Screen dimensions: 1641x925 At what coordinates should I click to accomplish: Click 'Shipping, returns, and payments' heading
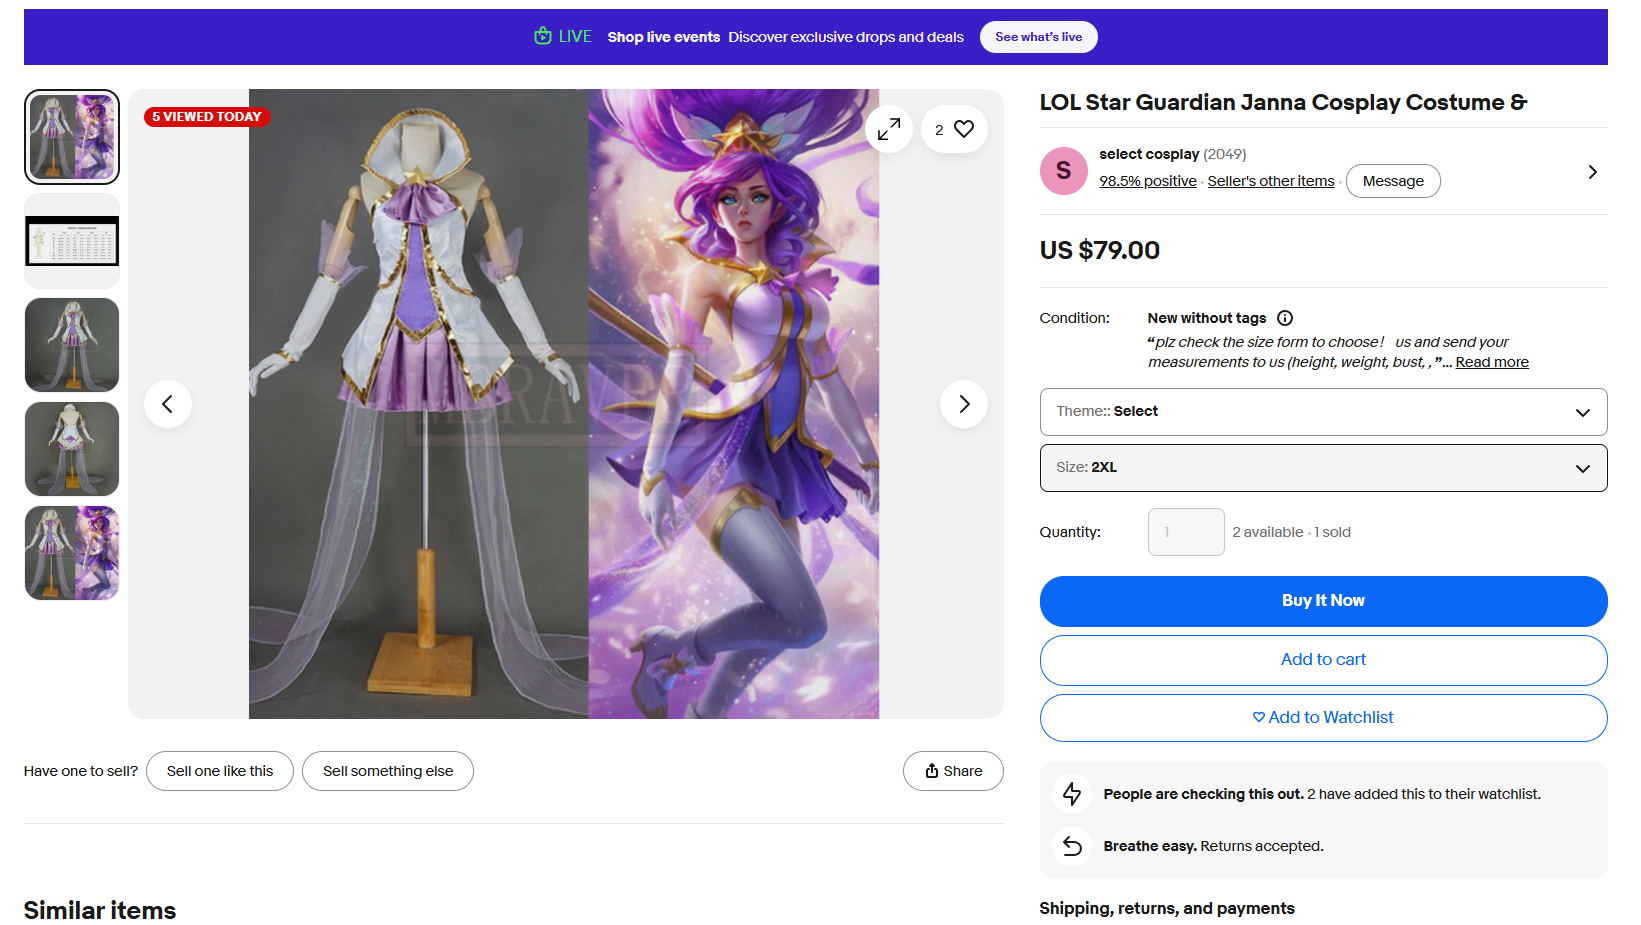coord(1167,908)
